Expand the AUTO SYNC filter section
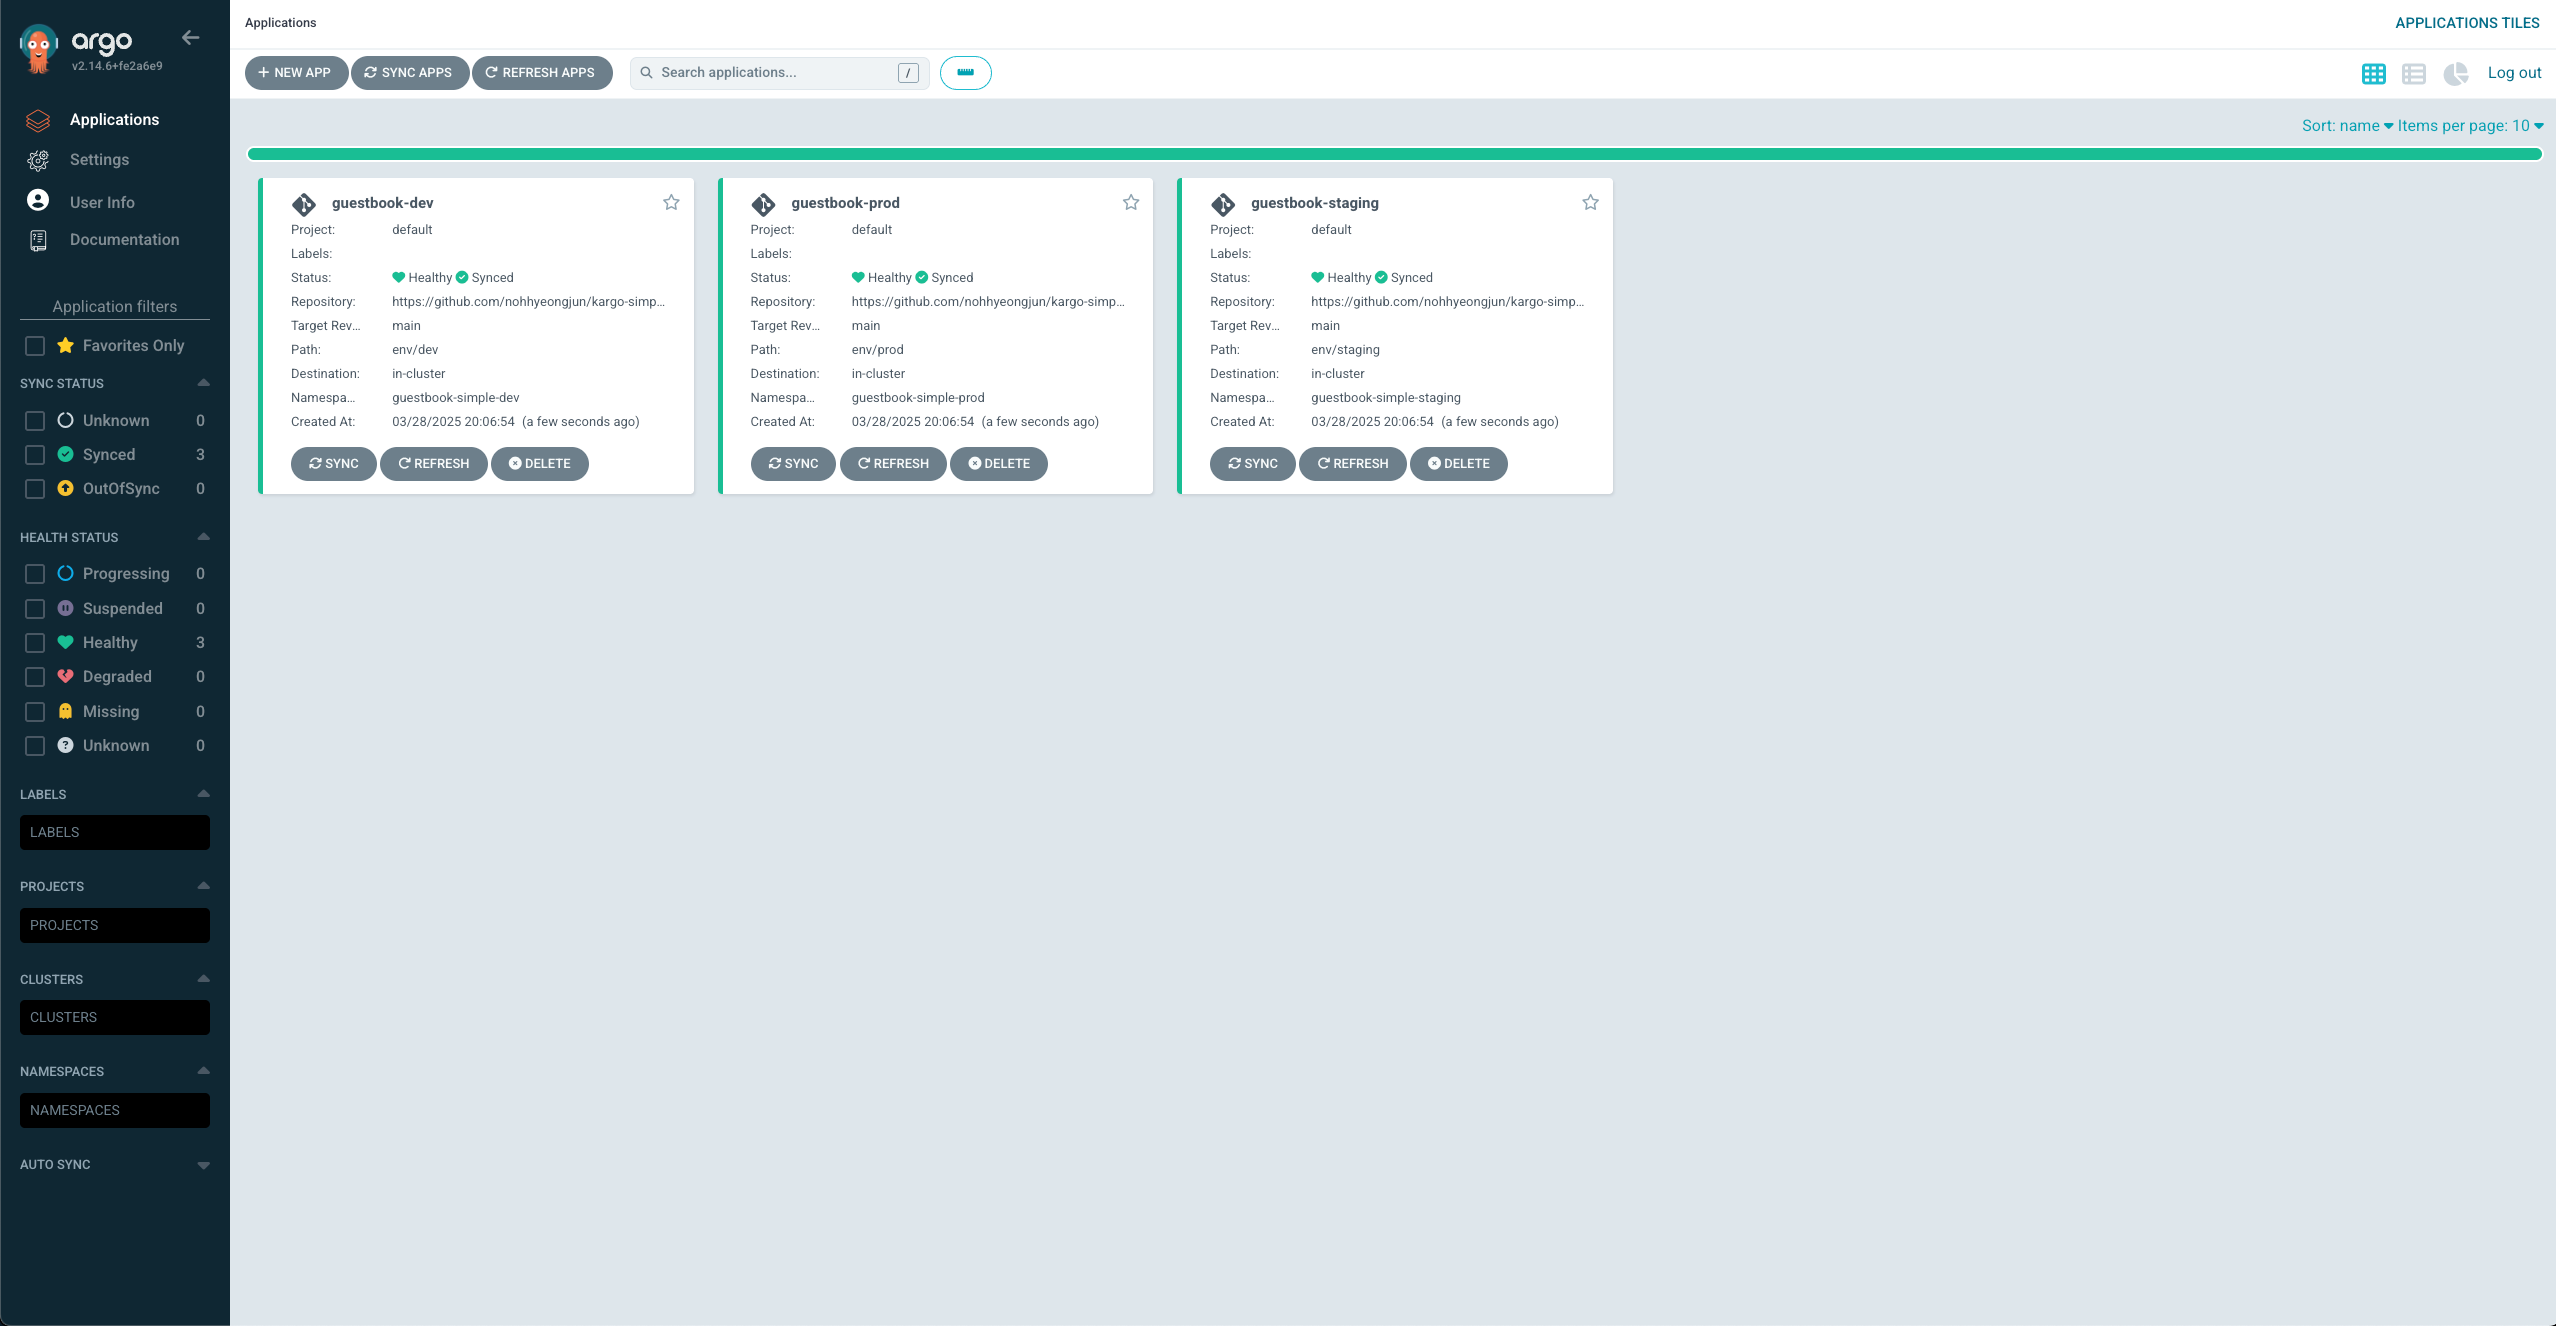This screenshot has width=2556, height=1326. (x=203, y=1165)
